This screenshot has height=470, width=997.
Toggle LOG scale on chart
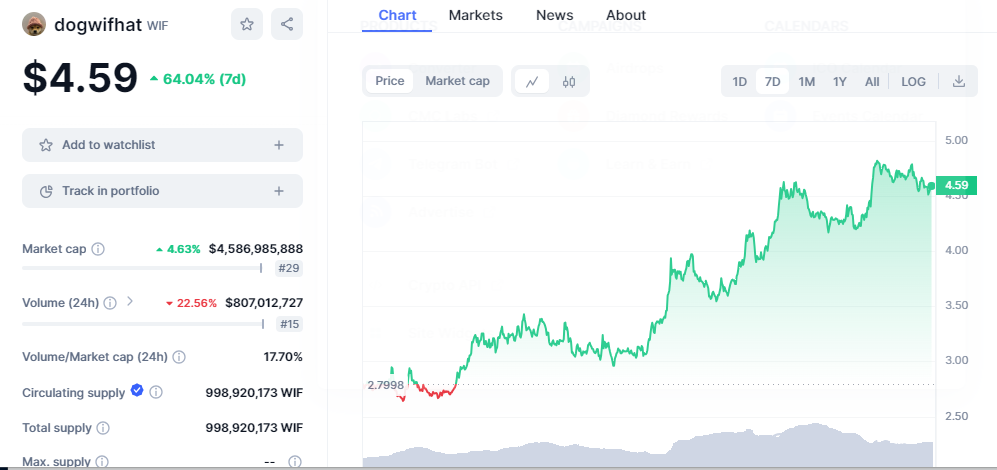[x=914, y=81]
